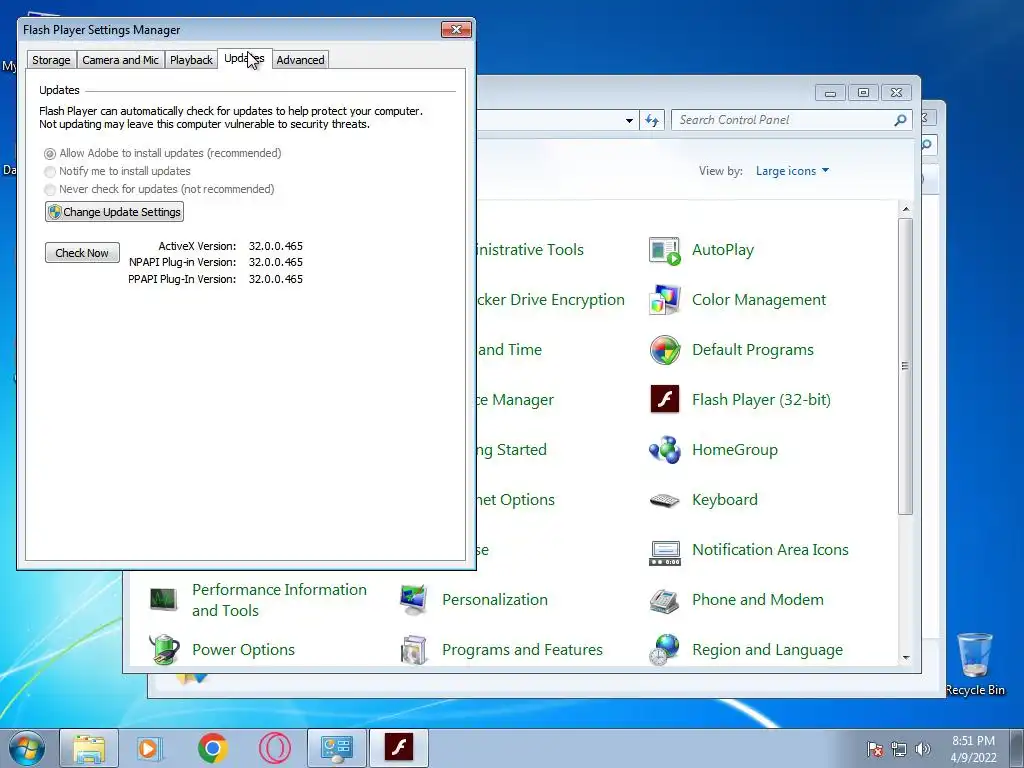Open the Recycle Bin desktop icon
This screenshot has width=1024, height=768.
tap(975, 665)
